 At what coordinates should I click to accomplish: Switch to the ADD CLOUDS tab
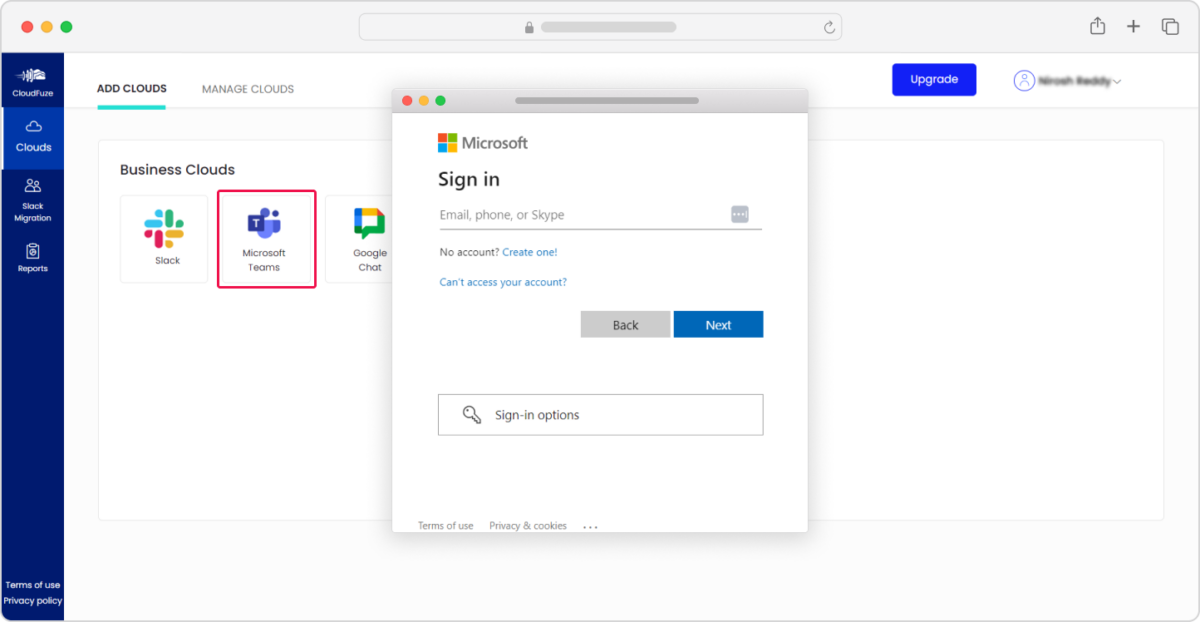tap(131, 89)
